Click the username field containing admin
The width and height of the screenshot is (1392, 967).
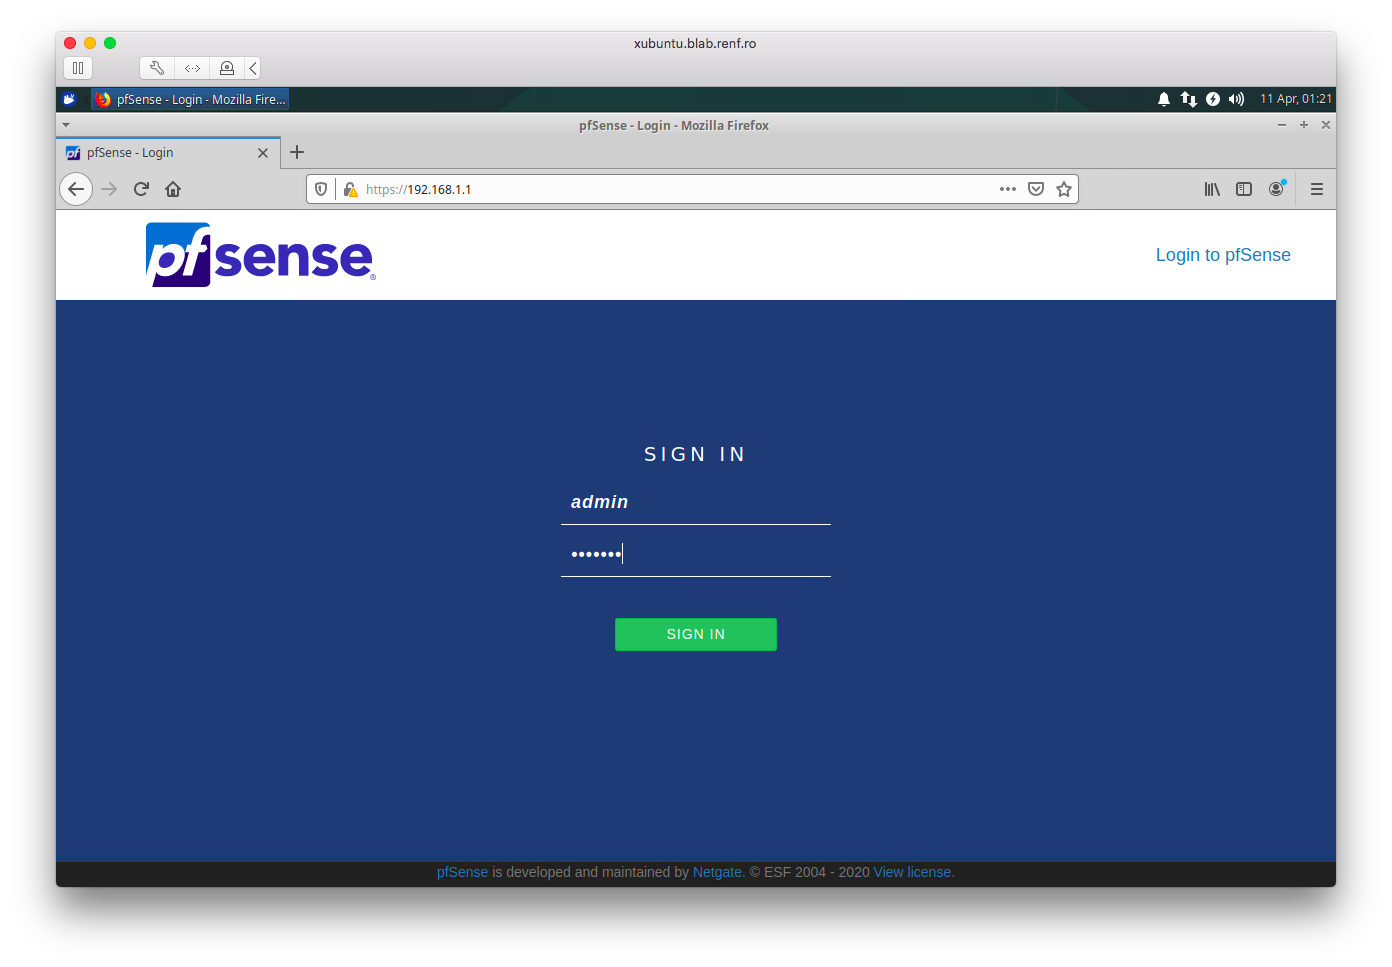point(696,503)
